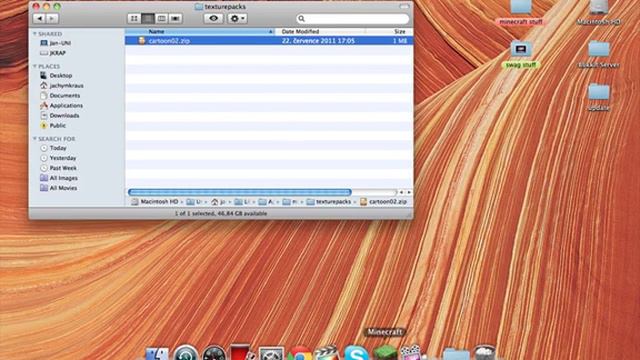
Task: Collapse the SEARCH FOR sidebar section
Action: tap(35, 139)
